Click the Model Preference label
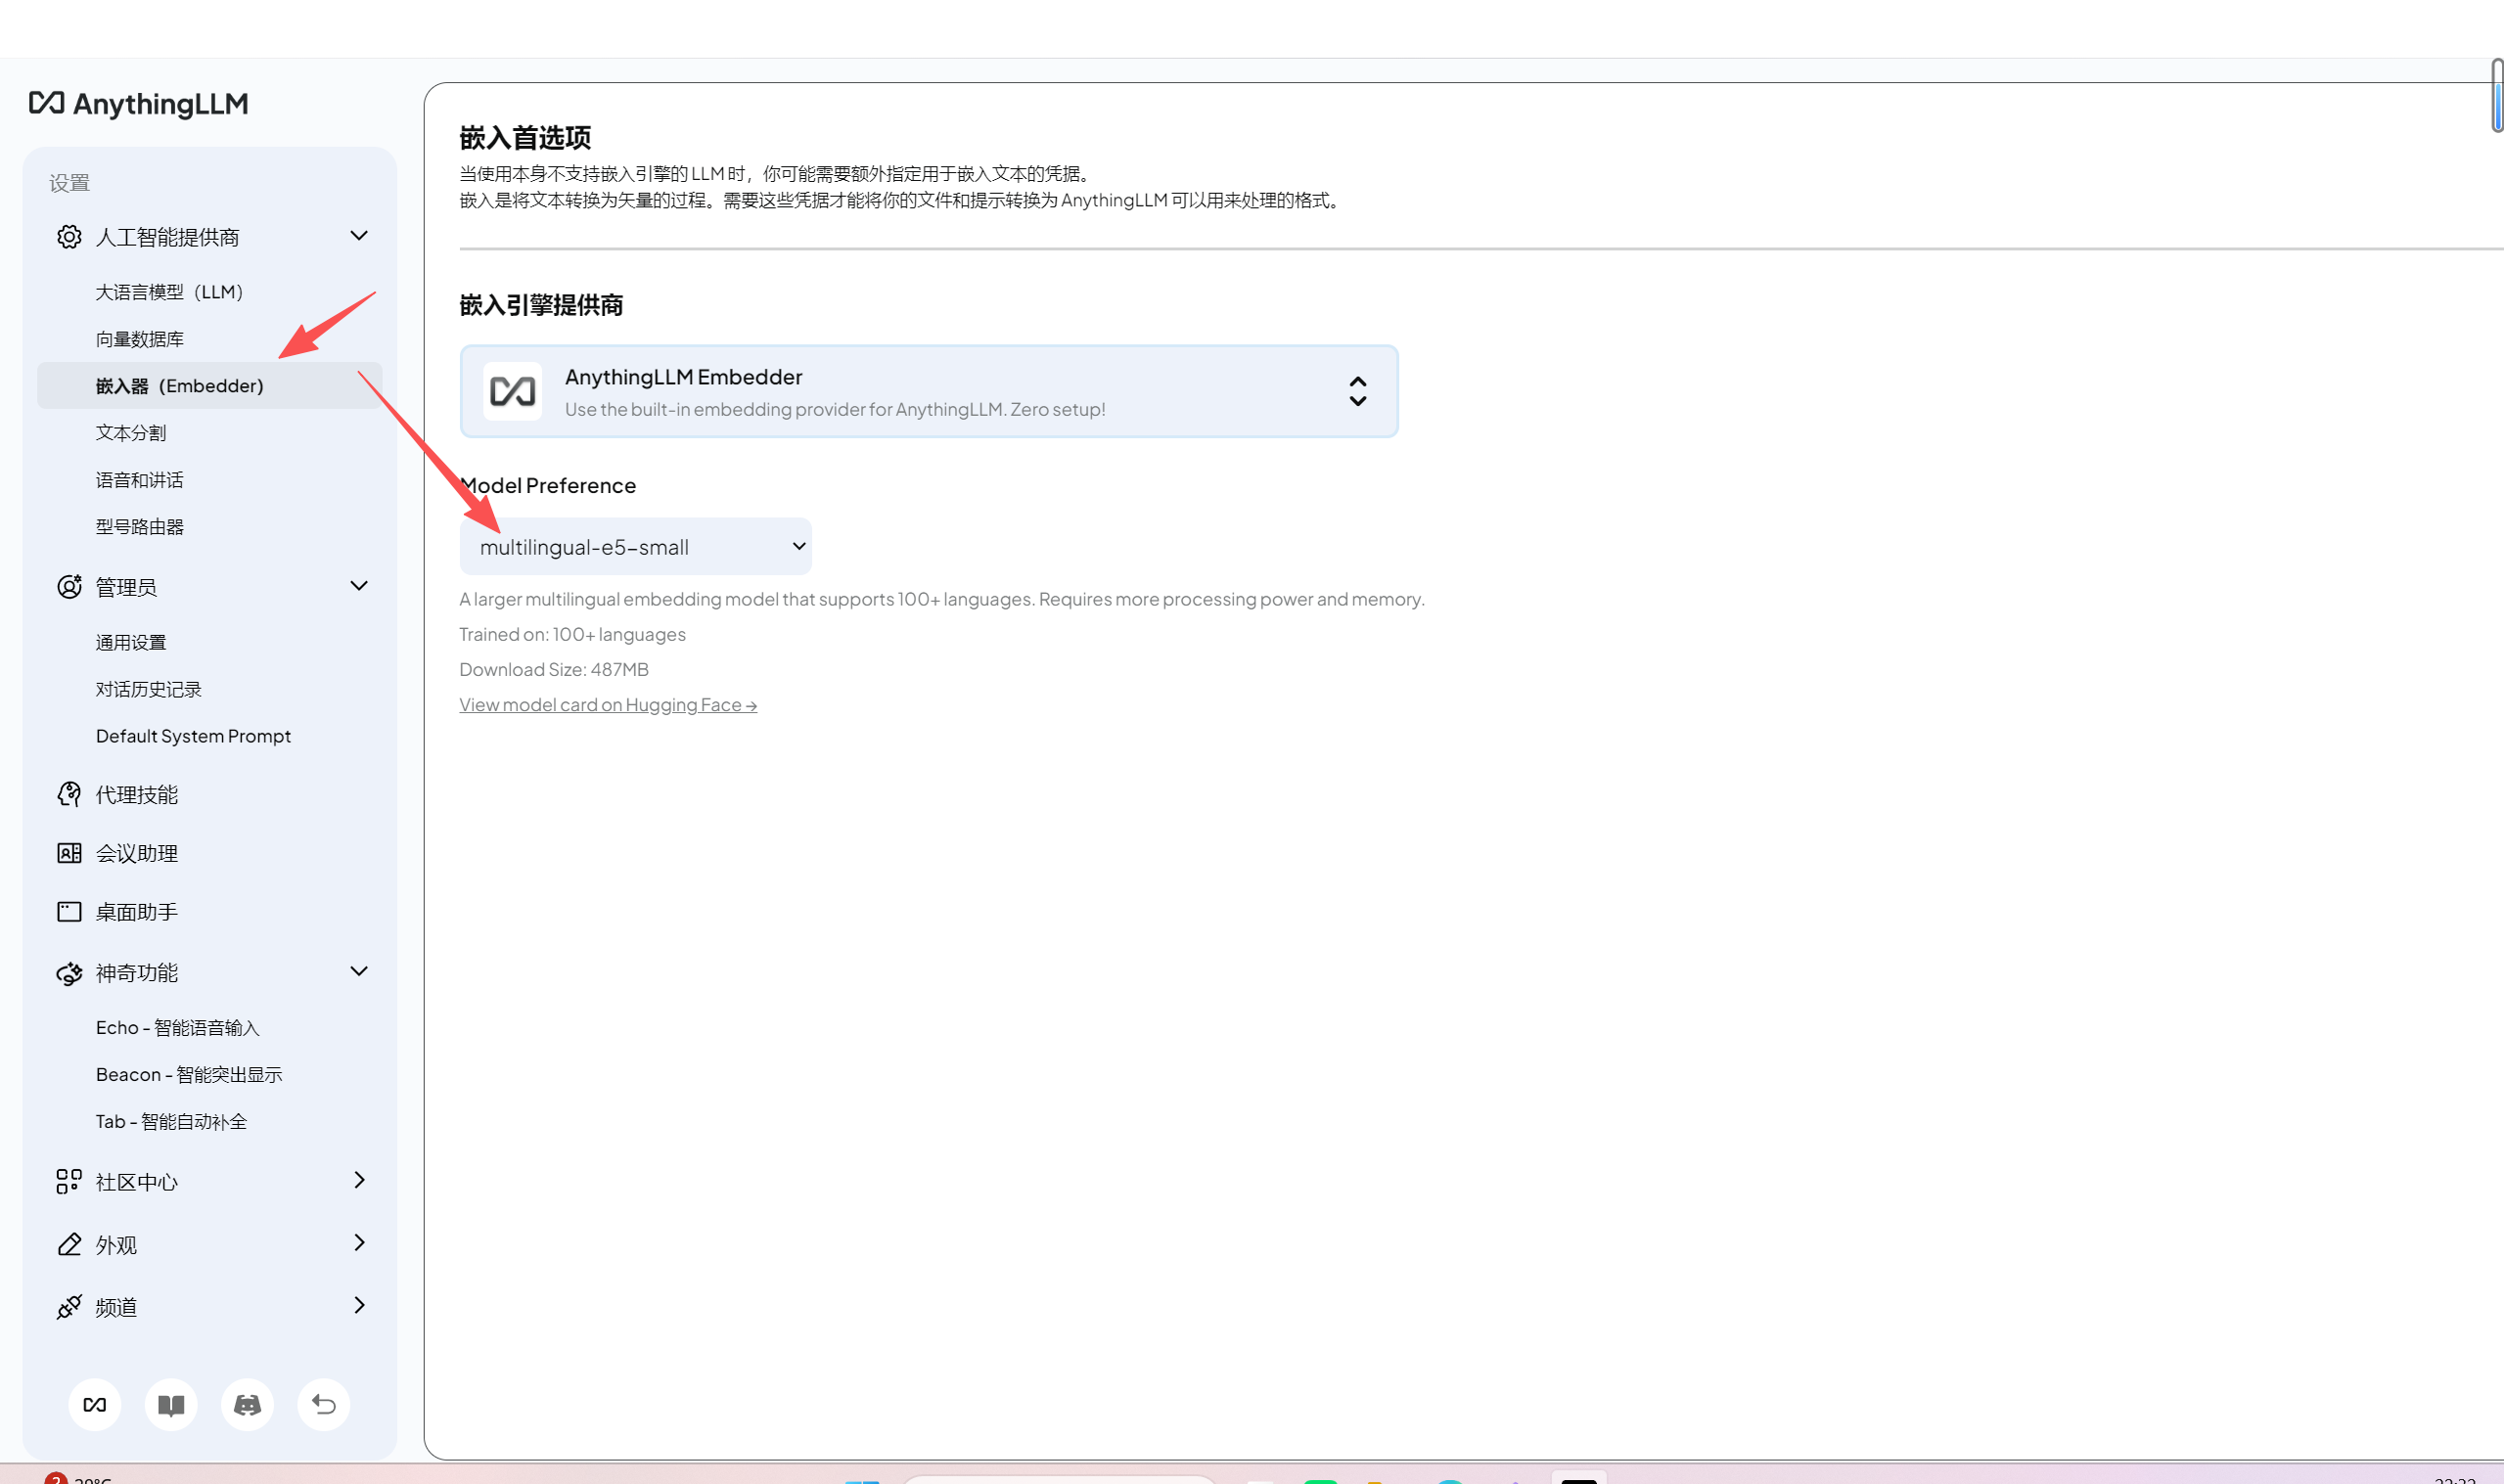This screenshot has width=2504, height=1484. [548, 486]
